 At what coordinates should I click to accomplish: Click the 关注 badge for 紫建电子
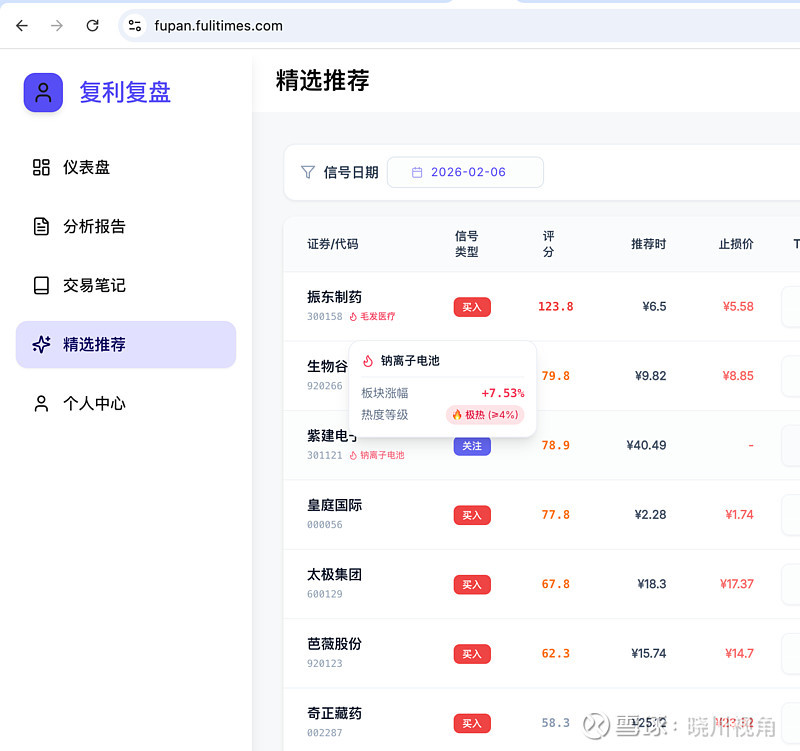coord(472,446)
